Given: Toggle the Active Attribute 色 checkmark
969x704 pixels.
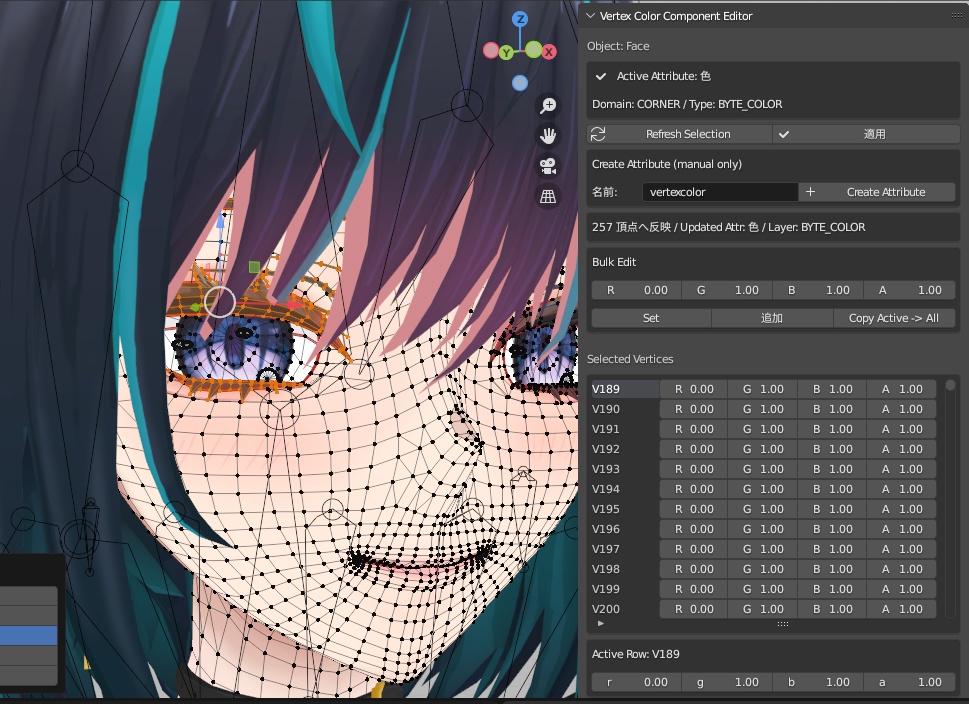Looking at the screenshot, I should pyautogui.click(x=600, y=75).
